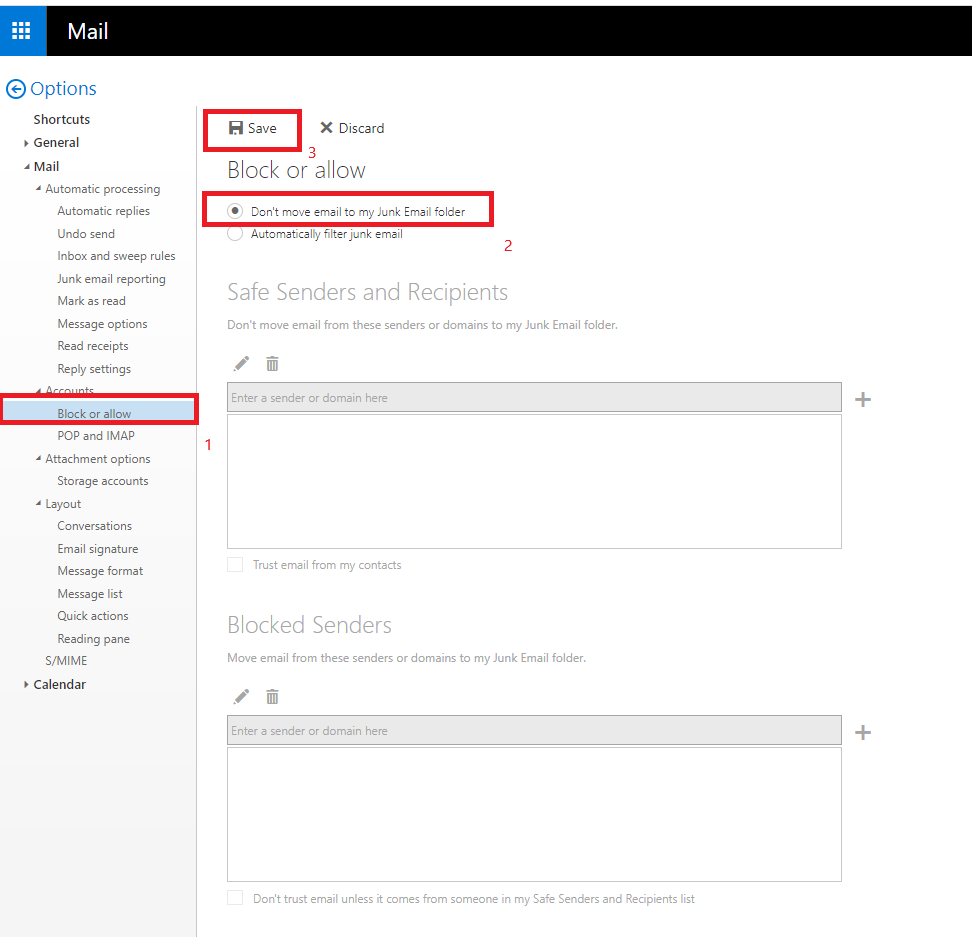Click the pencil edit icon under Safe Senders
Screen dimensions: 972x937
[241, 364]
